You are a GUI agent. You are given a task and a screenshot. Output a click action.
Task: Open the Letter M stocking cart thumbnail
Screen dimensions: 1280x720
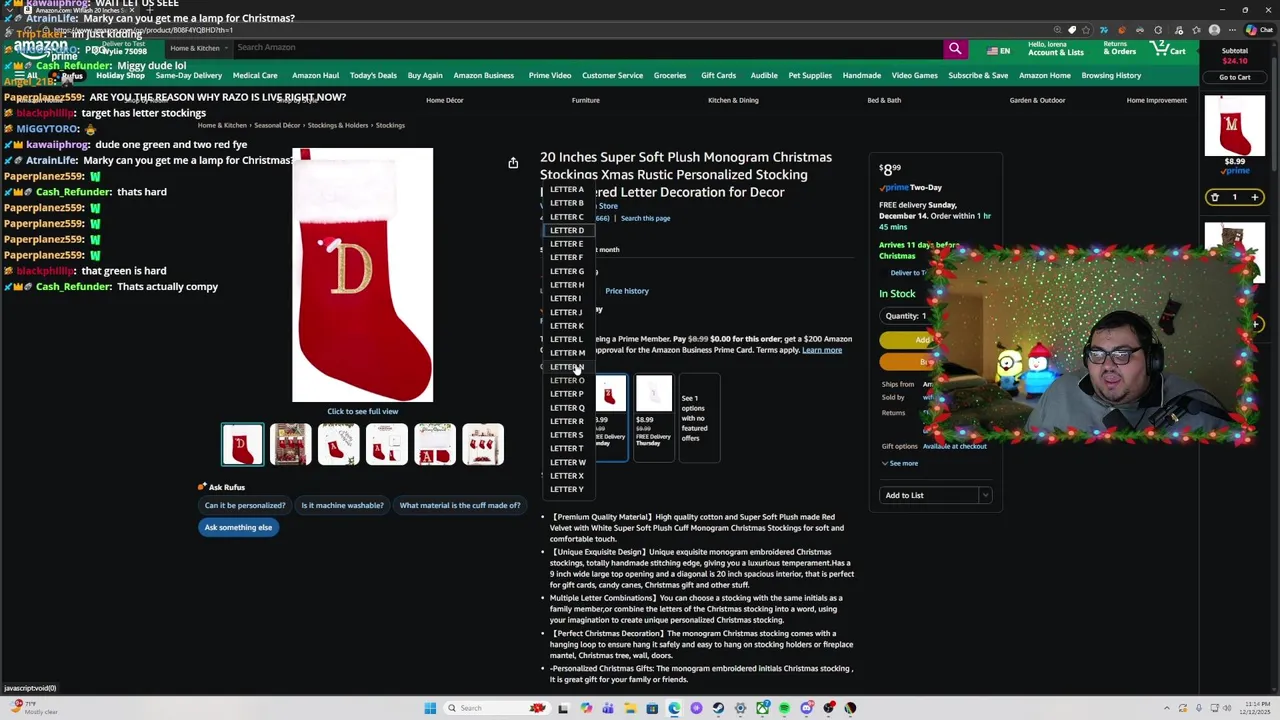1234,125
